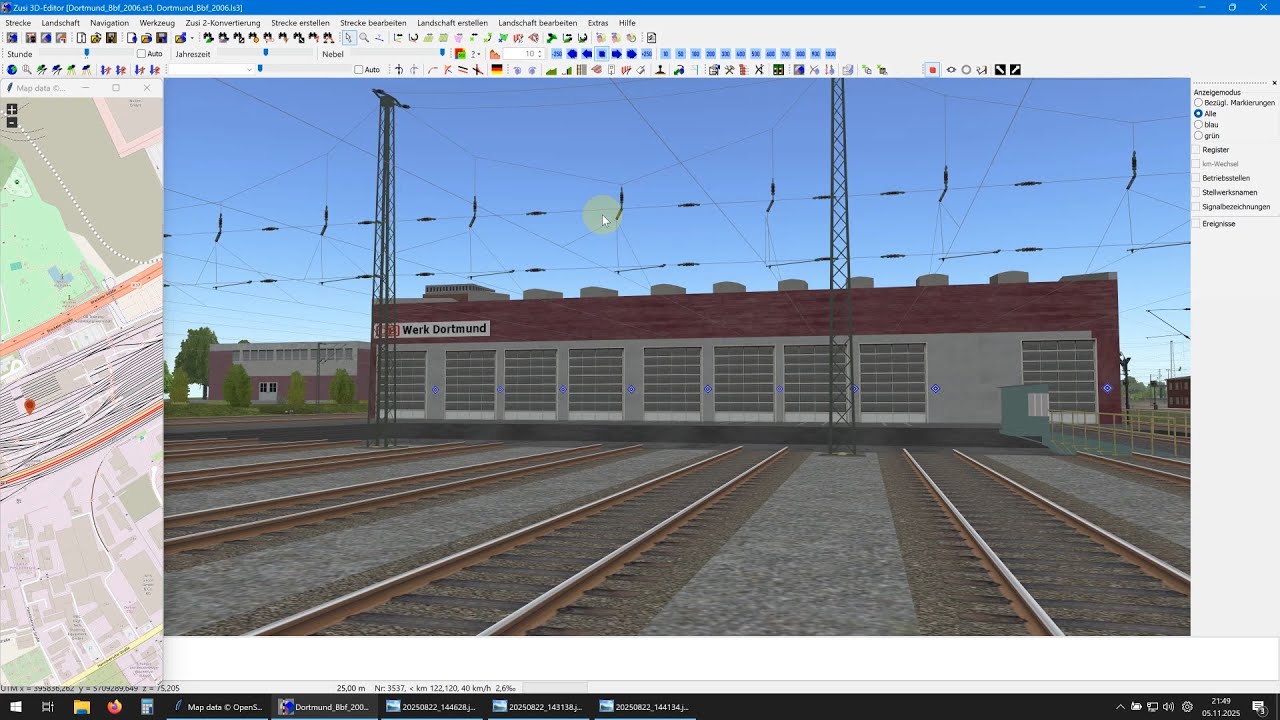This screenshot has width=1280, height=720.
Task: Click the blue stop square movement button
Action: point(602,54)
